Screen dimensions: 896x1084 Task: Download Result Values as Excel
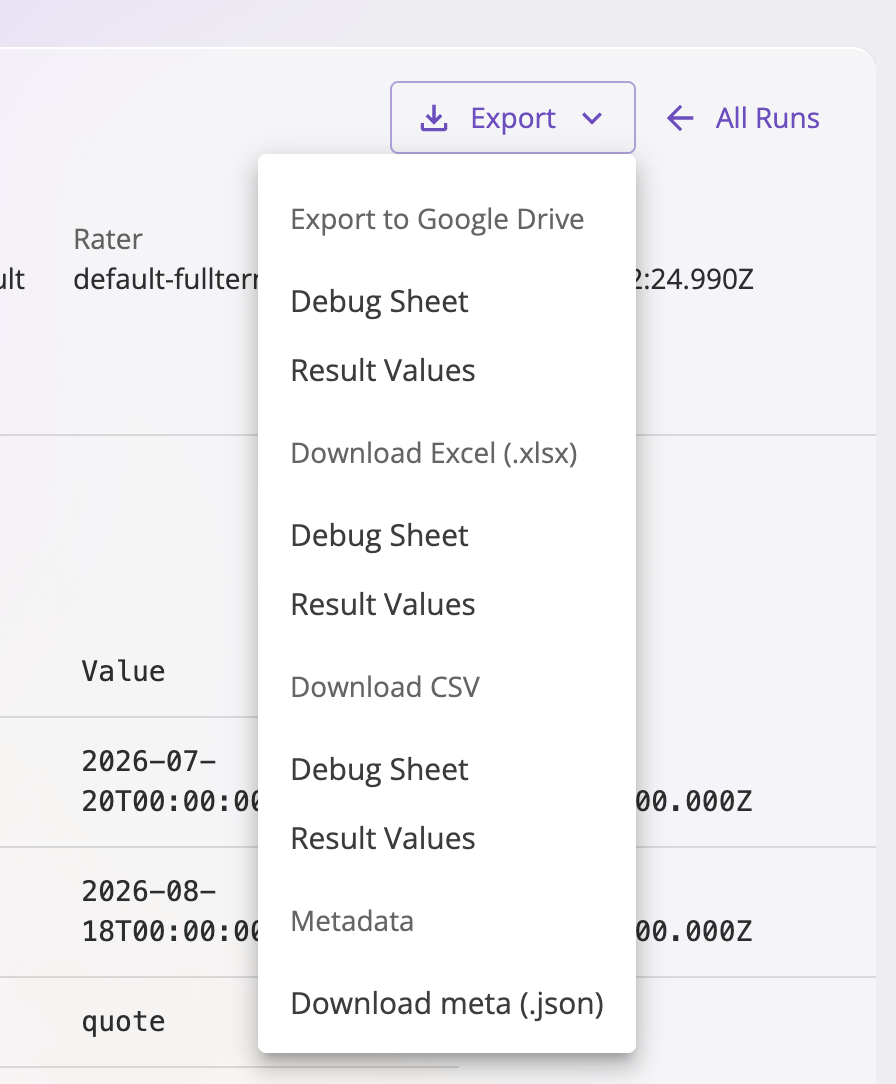pyautogui.click(x=447, y=604)
